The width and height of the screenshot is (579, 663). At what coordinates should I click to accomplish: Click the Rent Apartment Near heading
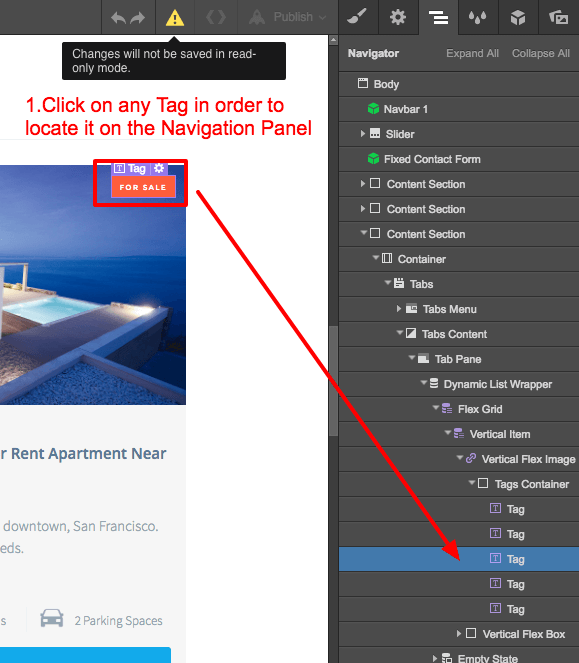tap(83, 454)
